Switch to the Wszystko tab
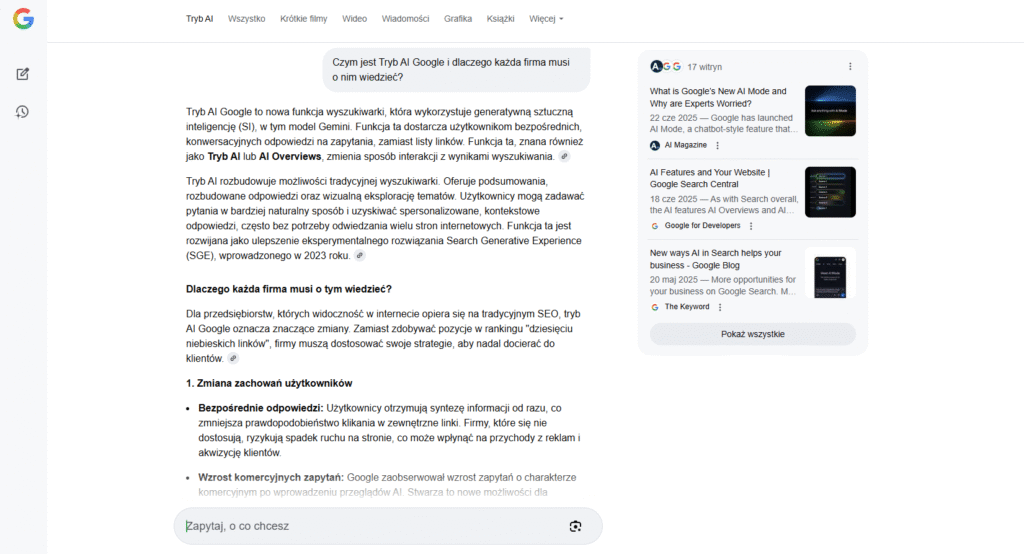 [246, 19]
